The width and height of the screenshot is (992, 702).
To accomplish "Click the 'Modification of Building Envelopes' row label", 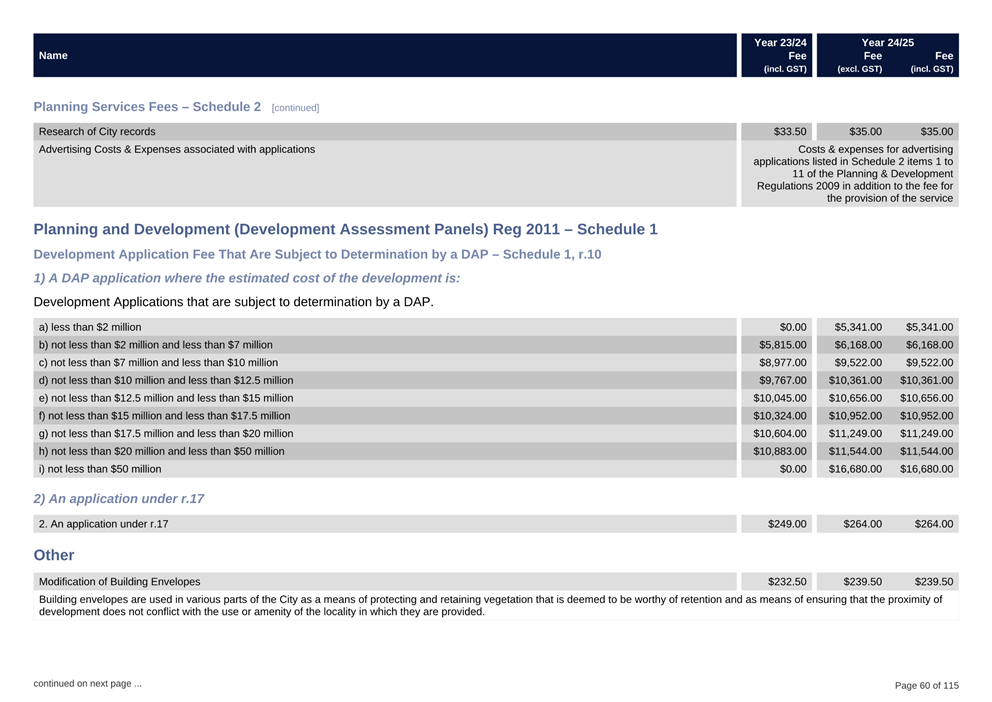I will [119, 581].
